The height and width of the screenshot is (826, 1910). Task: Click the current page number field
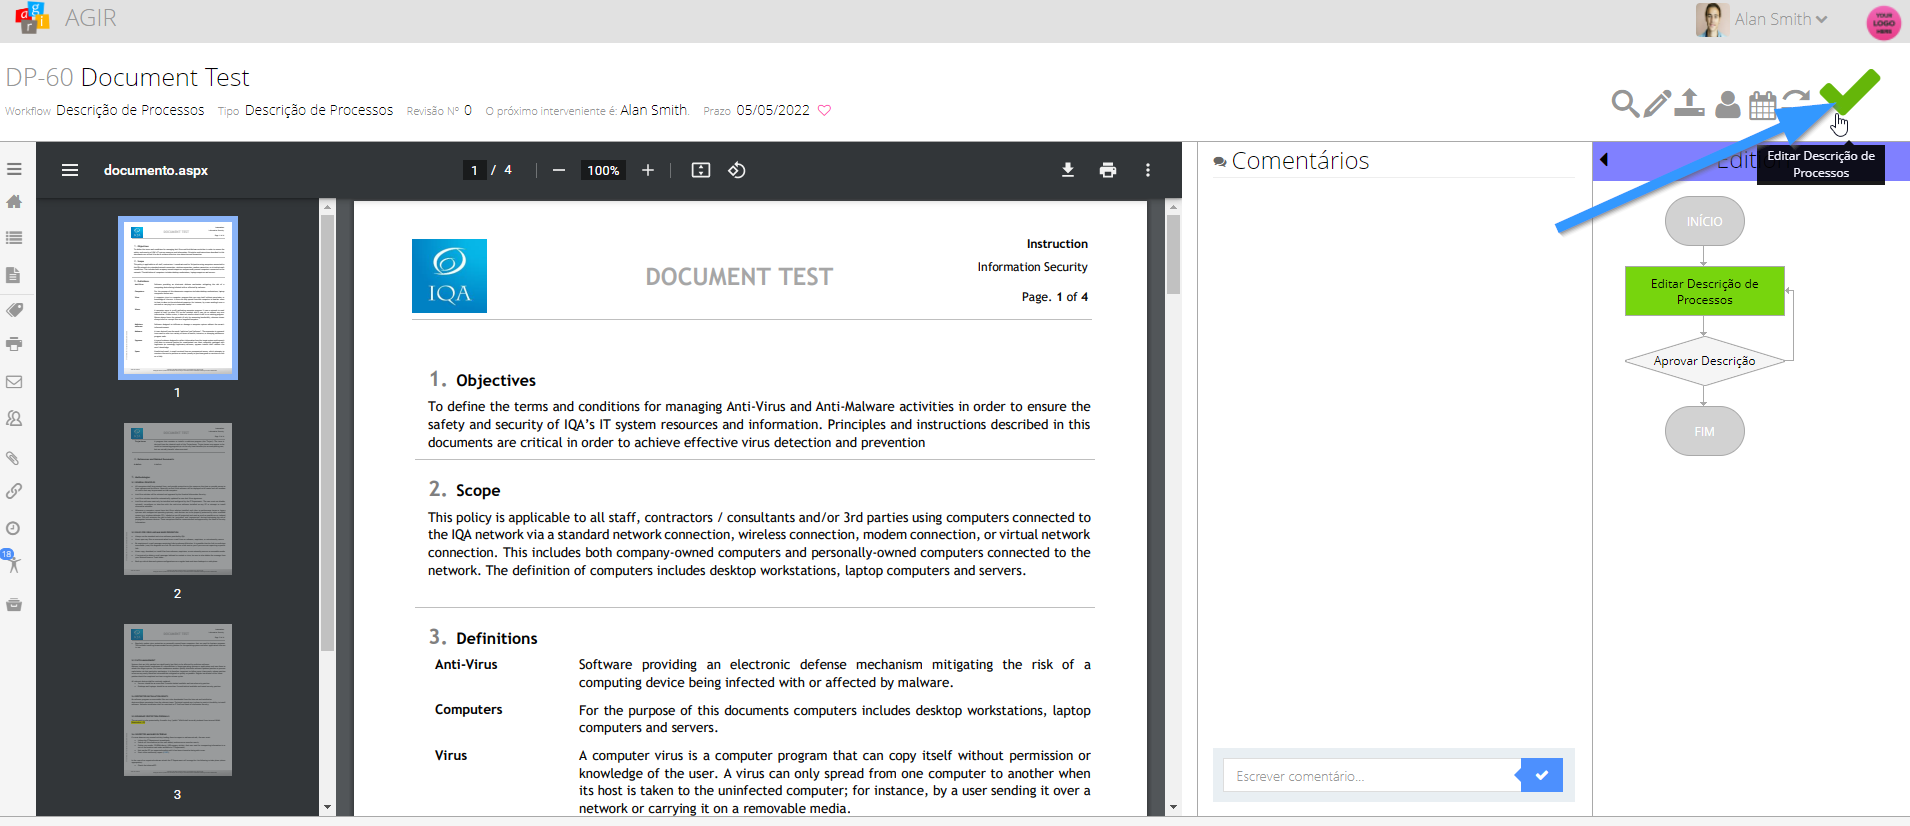click(475, 170)
